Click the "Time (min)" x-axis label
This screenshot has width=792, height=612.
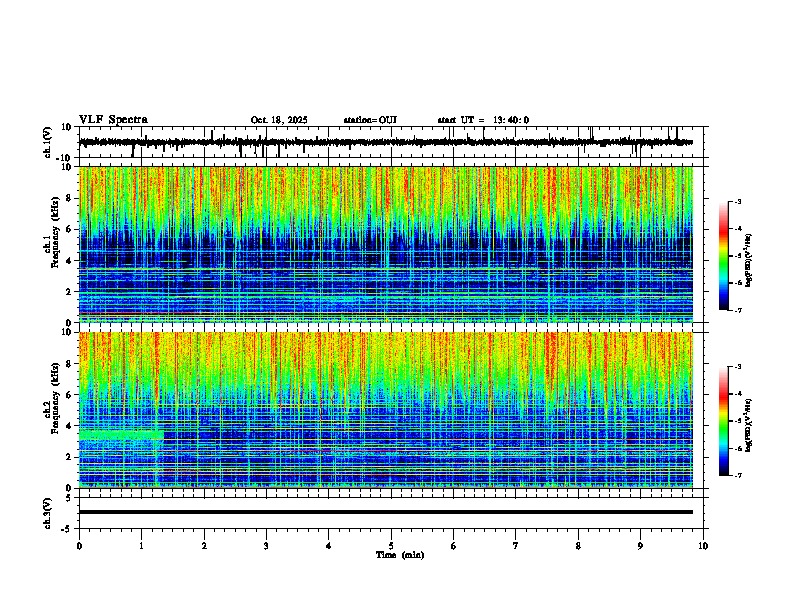pyautogui.click(x=400, y=555)
